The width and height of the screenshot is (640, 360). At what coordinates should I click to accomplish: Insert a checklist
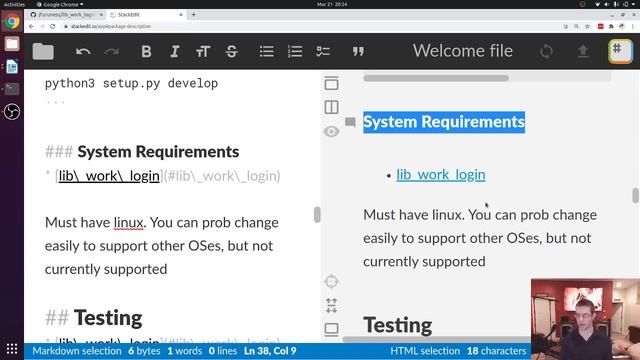[x=323, y=51]
